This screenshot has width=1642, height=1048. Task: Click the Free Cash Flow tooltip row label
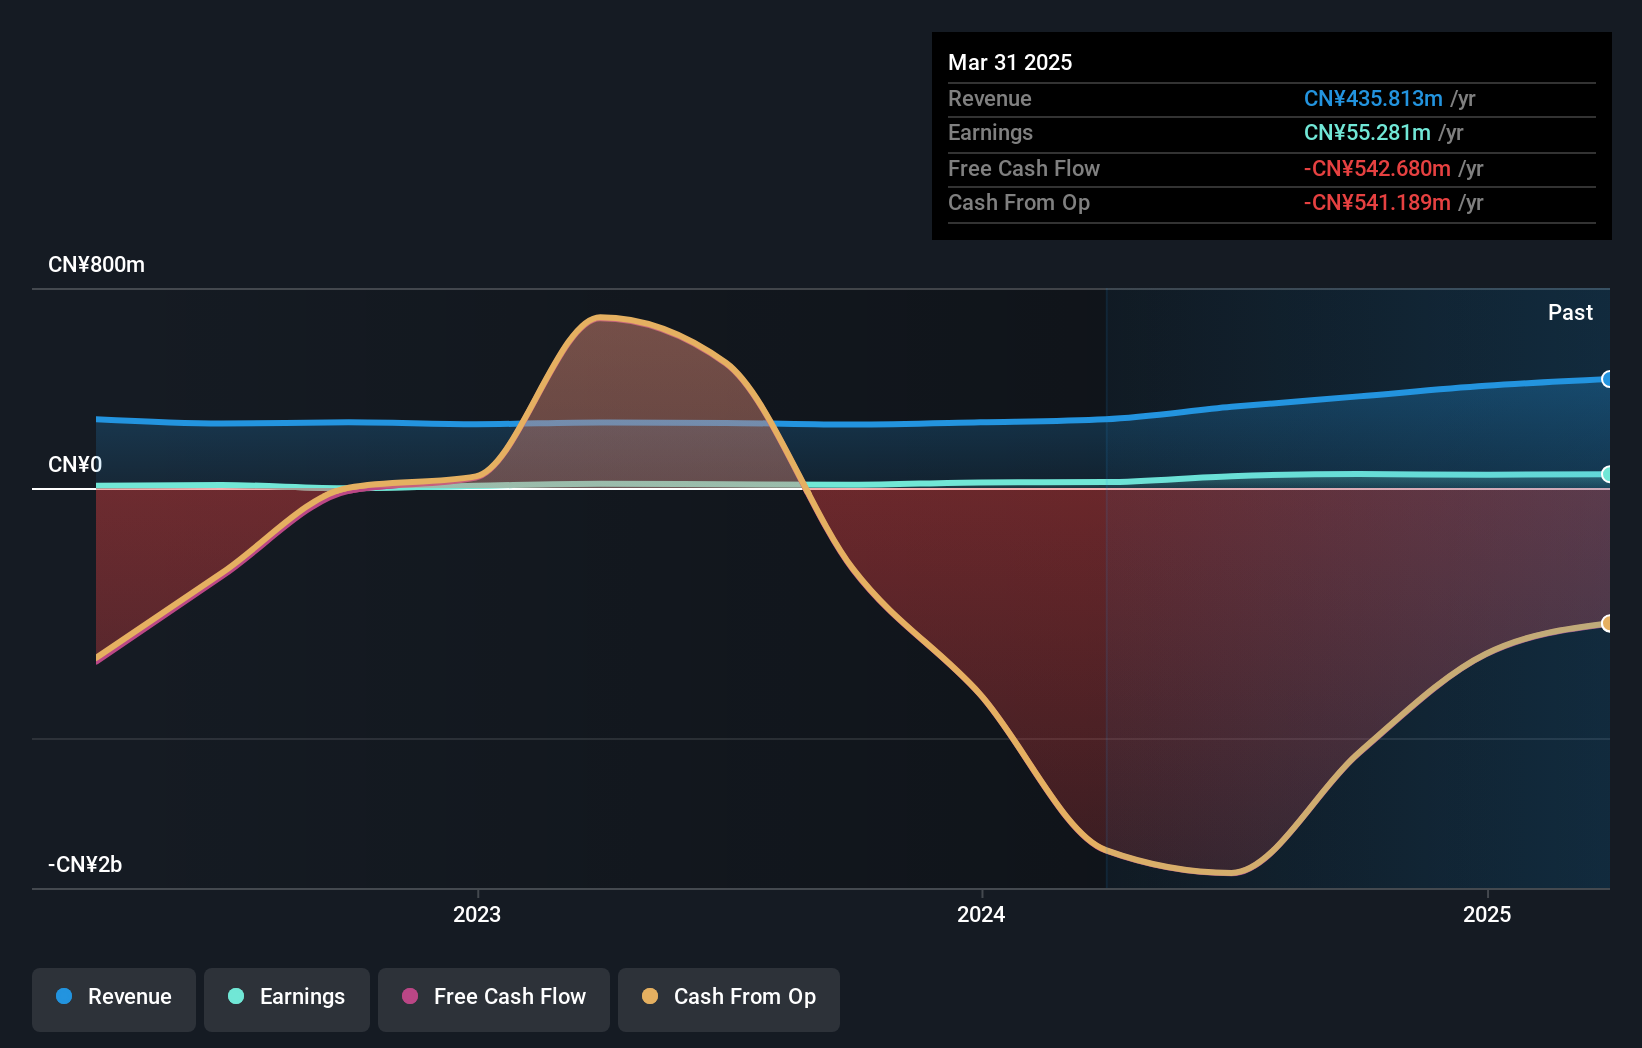click(1024, 168)
